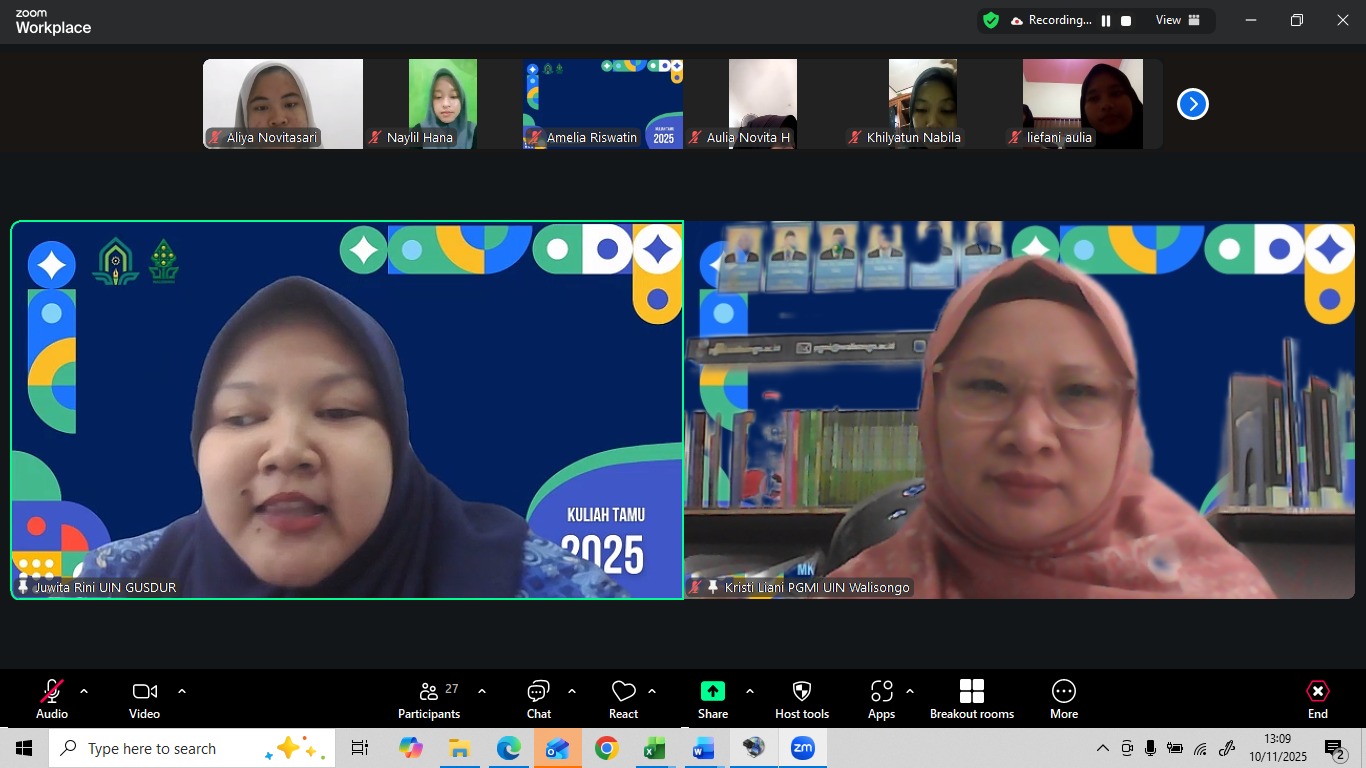1366x768 pixels.
Task: Open Host tools shield icon
Action: tap(801, 698)
